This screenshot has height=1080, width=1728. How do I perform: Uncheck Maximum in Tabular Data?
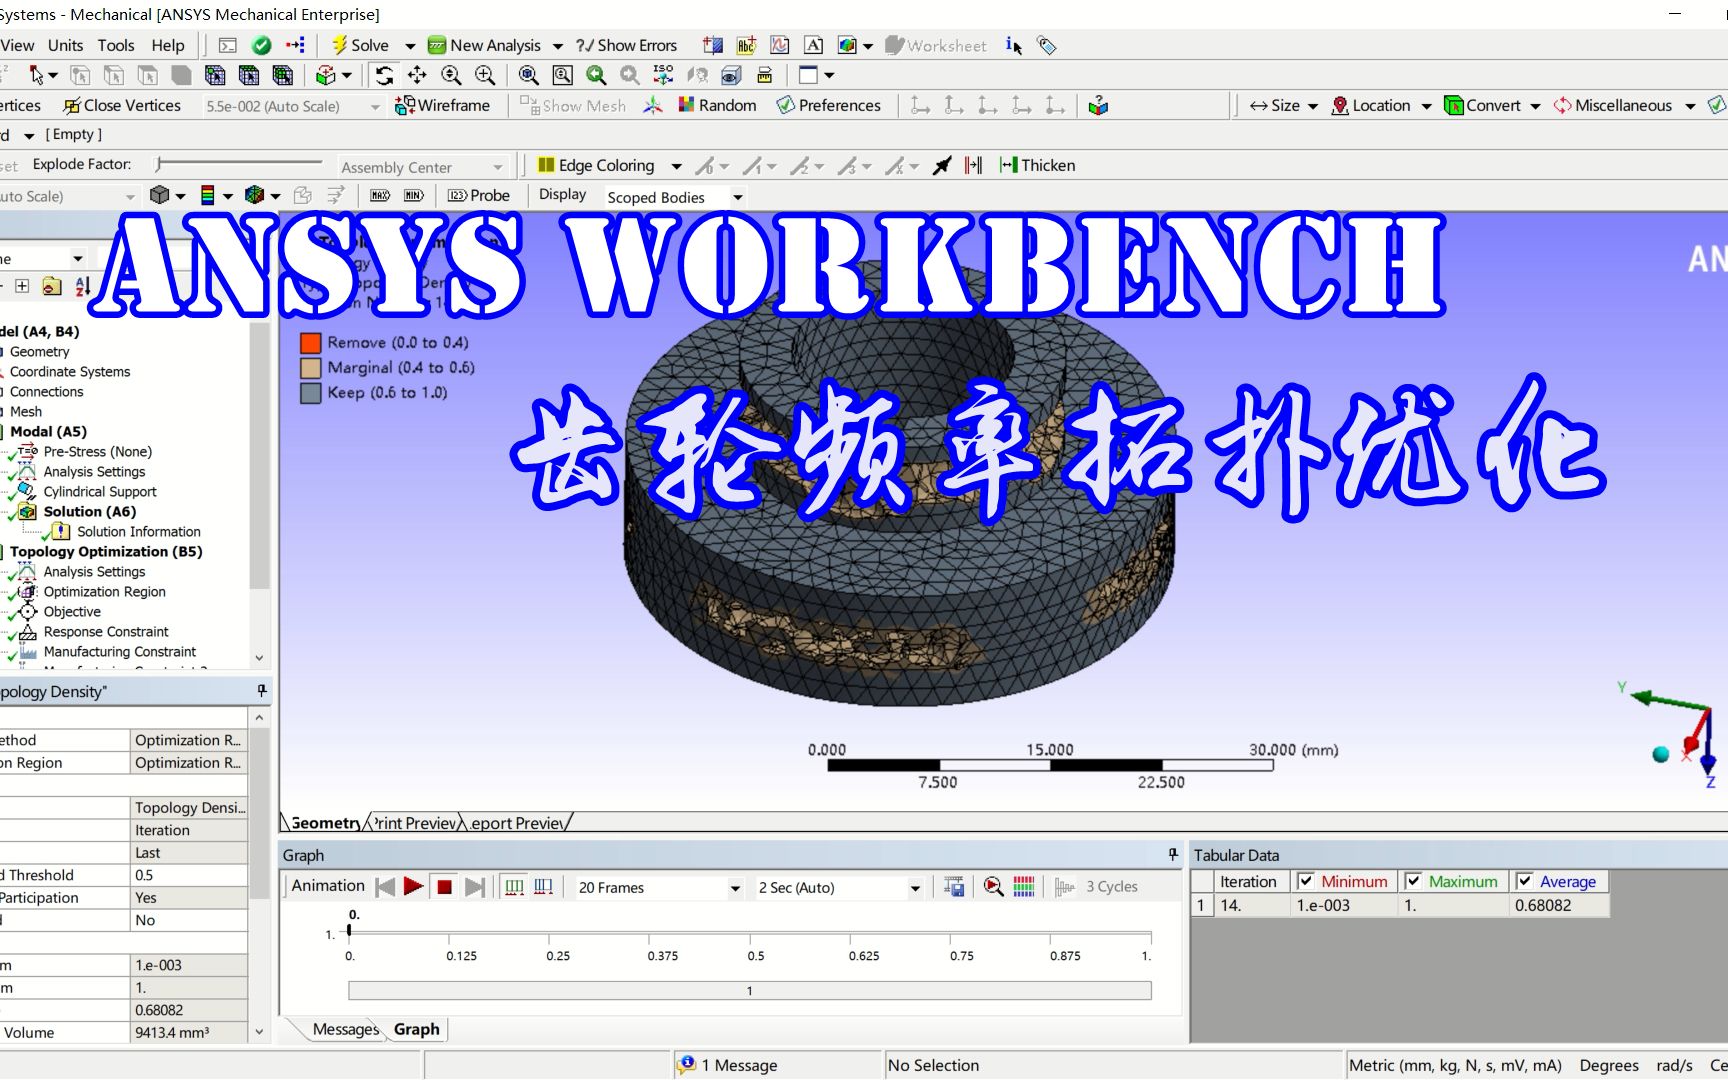pos(1413,881)
